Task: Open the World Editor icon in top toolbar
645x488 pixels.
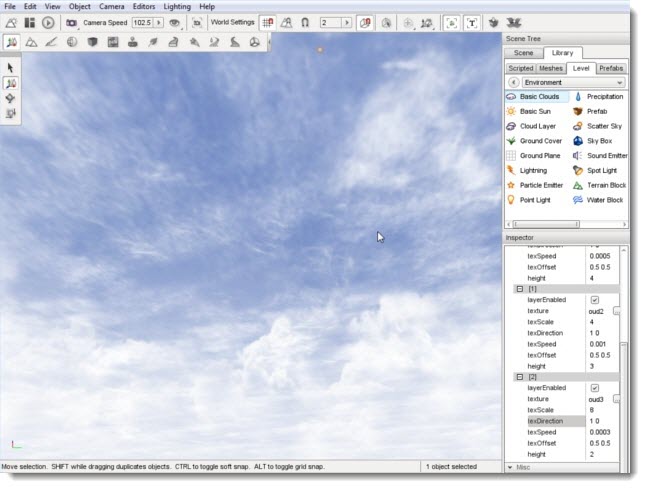Action: (11, 23)
